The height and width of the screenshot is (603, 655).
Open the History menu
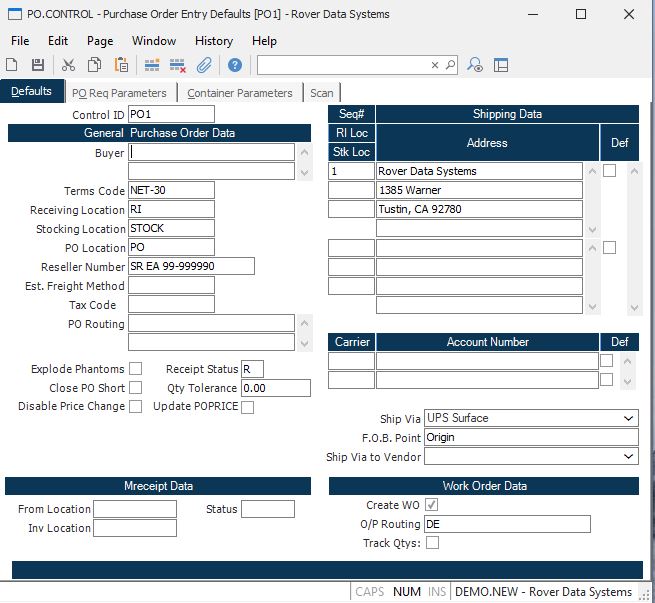pos(213,41)
